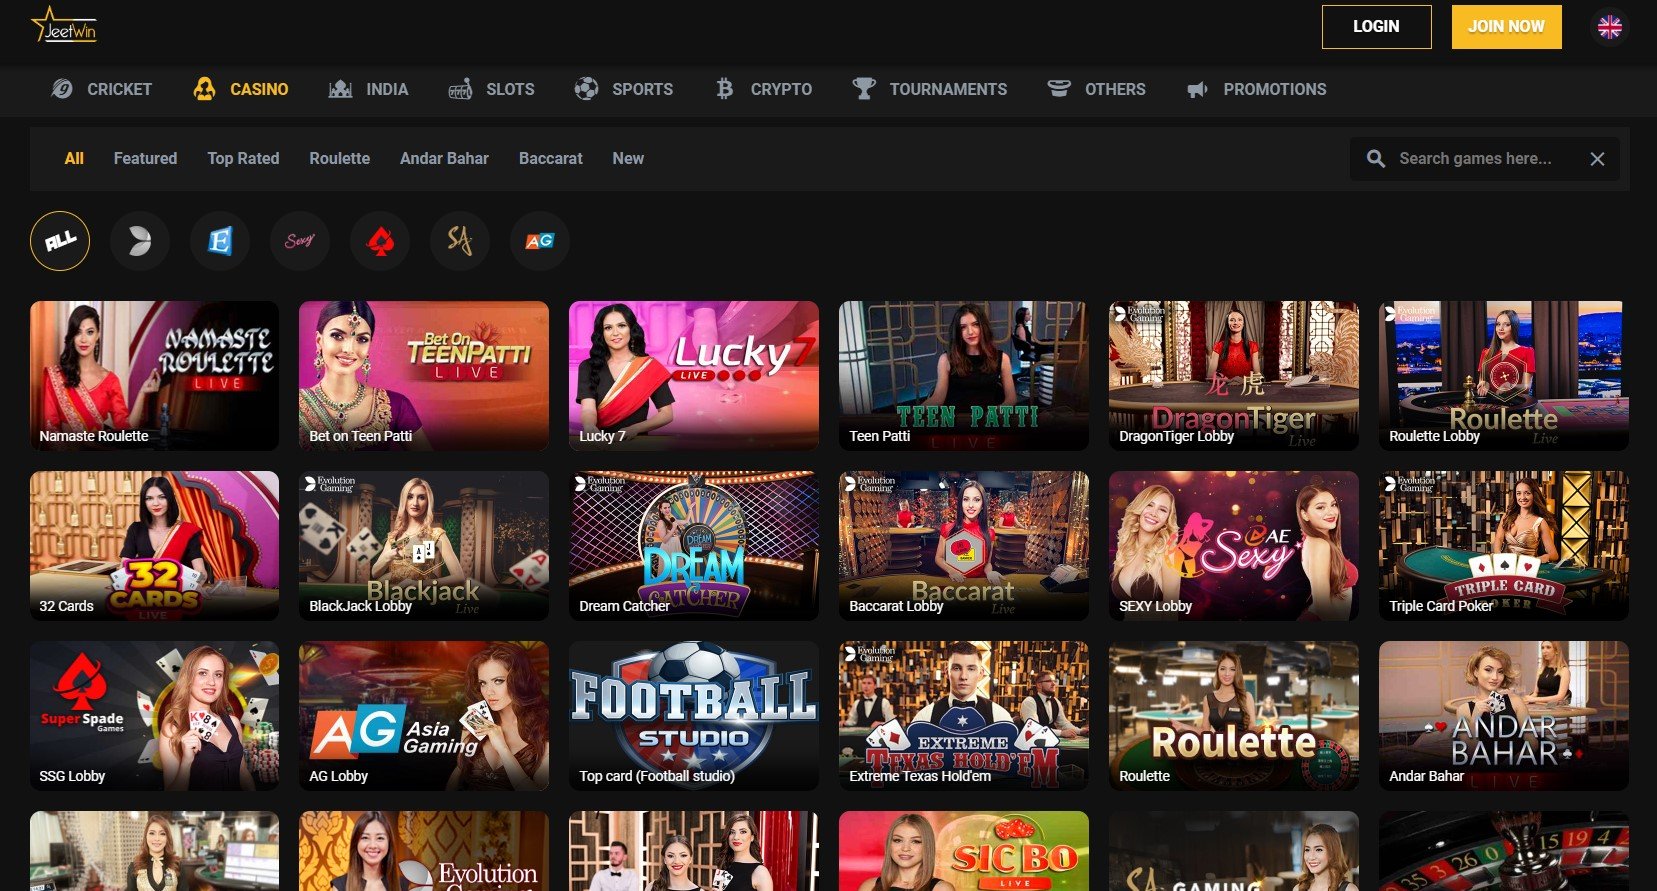1657x891 pixels.
Task: Open the language selector flag icon
Action: coord(1609,27)
